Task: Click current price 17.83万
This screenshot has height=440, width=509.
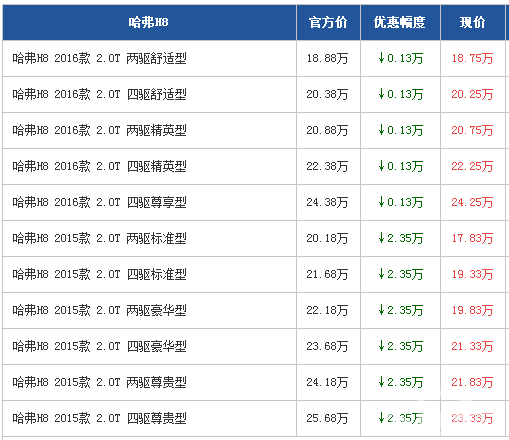Action: (x=472, y=238)
